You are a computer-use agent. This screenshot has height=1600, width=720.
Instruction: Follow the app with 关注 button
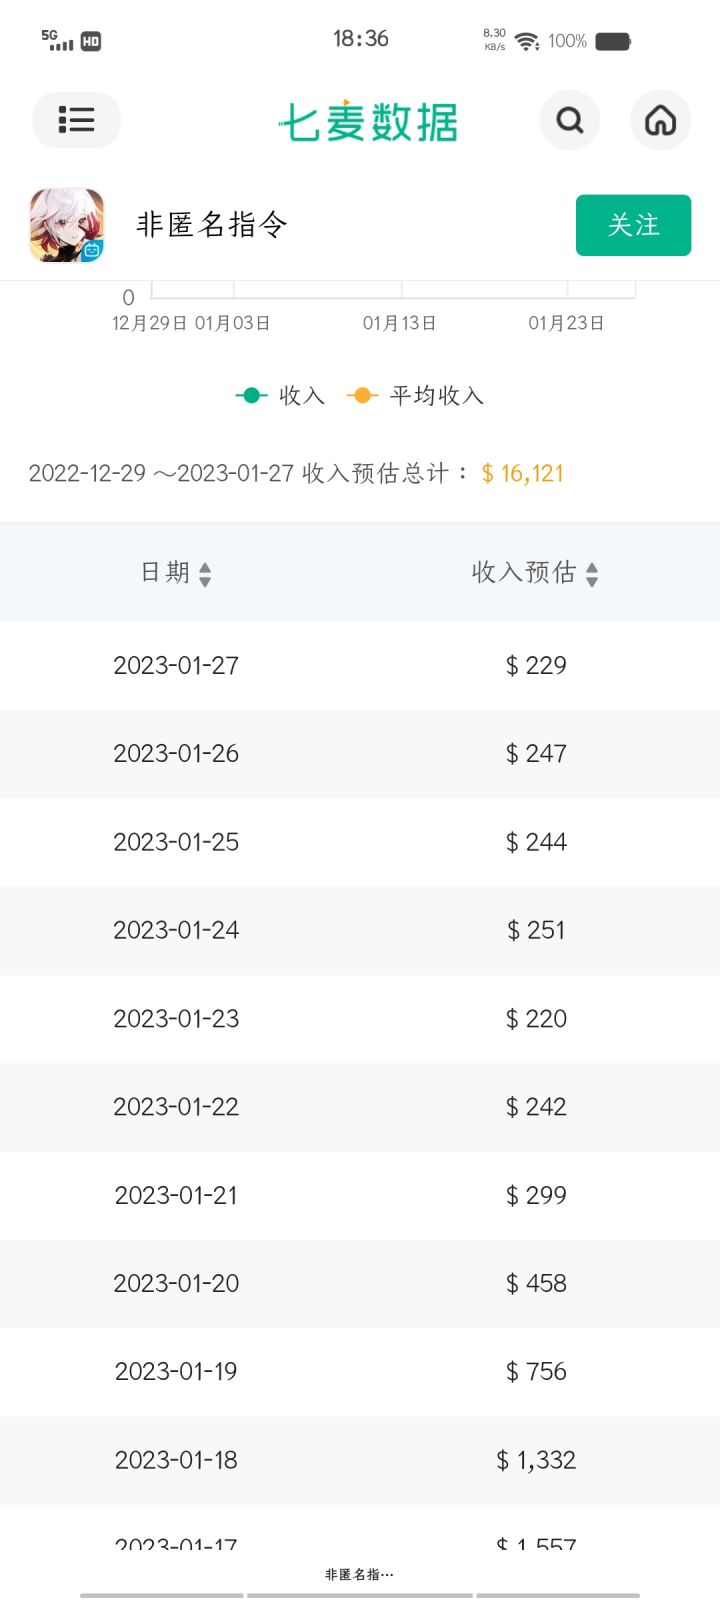point(633,225)
